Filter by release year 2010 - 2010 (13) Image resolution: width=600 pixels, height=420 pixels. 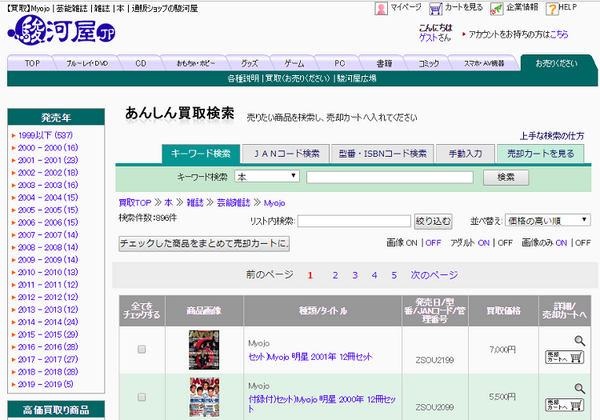click(x=48, y=272)
